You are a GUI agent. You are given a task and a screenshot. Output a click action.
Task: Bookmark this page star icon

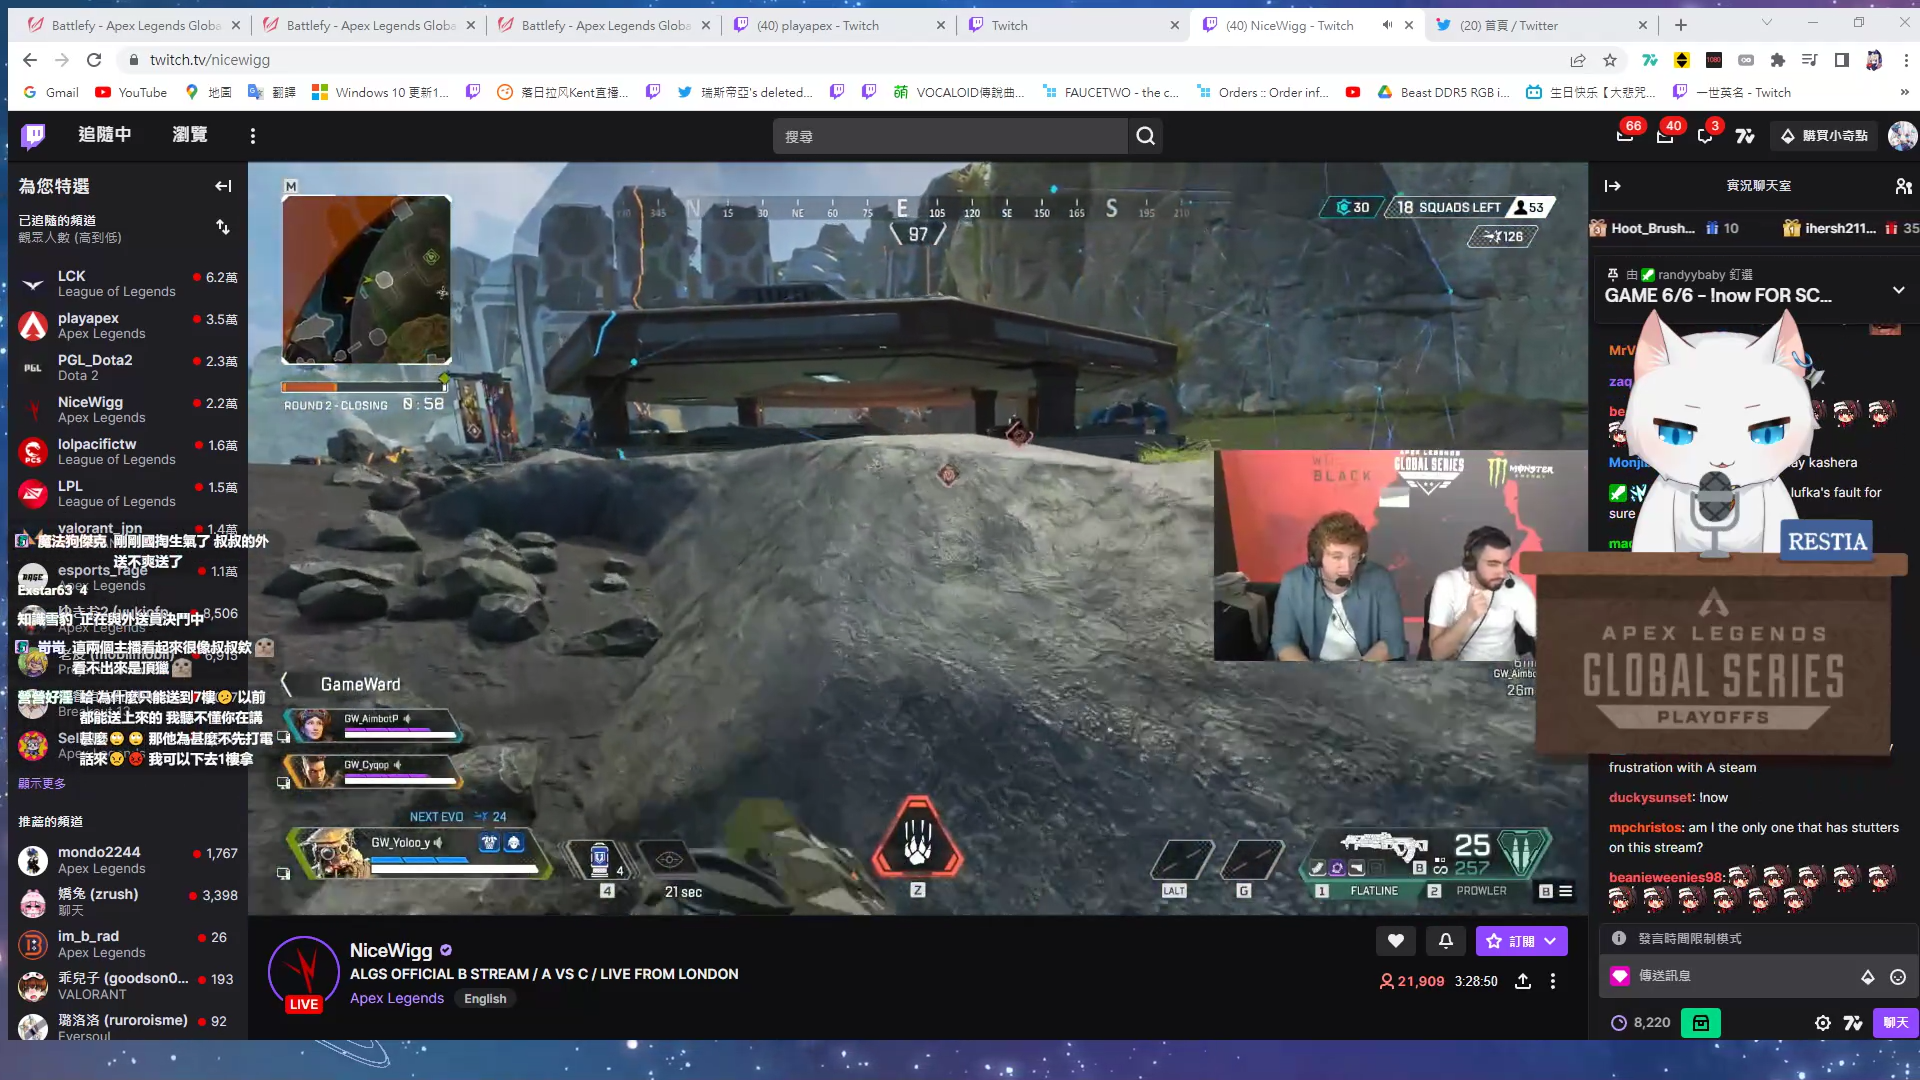point(1610,60)
